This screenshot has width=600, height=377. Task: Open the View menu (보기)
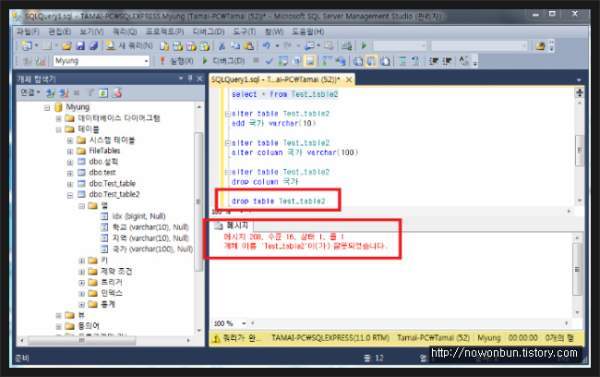click(x=91, y=31)
